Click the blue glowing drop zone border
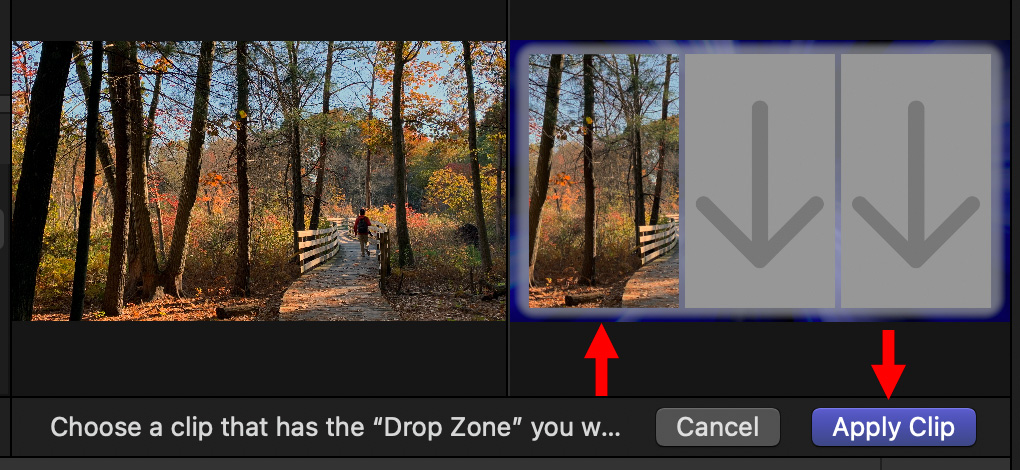 [x=758, y=47]
